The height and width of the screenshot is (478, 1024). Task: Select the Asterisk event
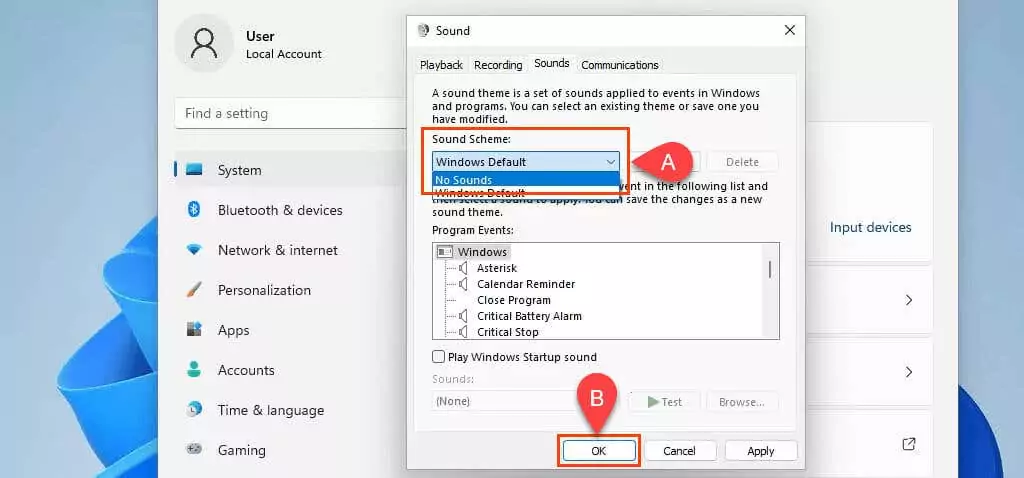pyautogui.click(x=497, y=268)
